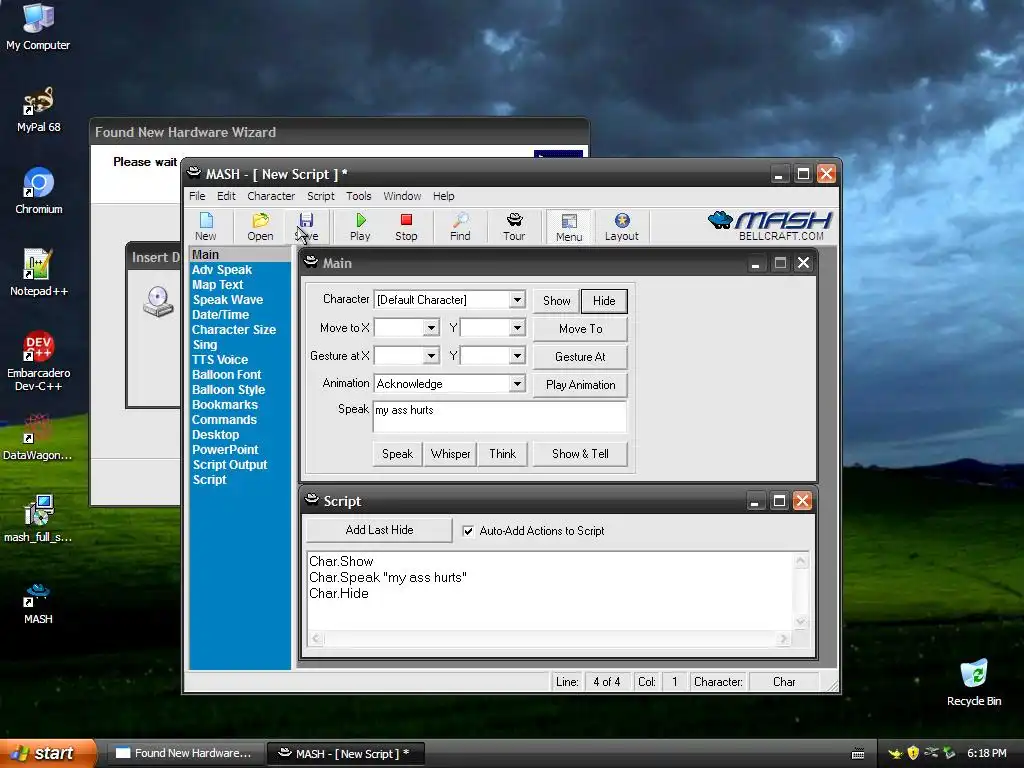Click the Think button
The image size is (1024, 768).
[x=502, y=454]
